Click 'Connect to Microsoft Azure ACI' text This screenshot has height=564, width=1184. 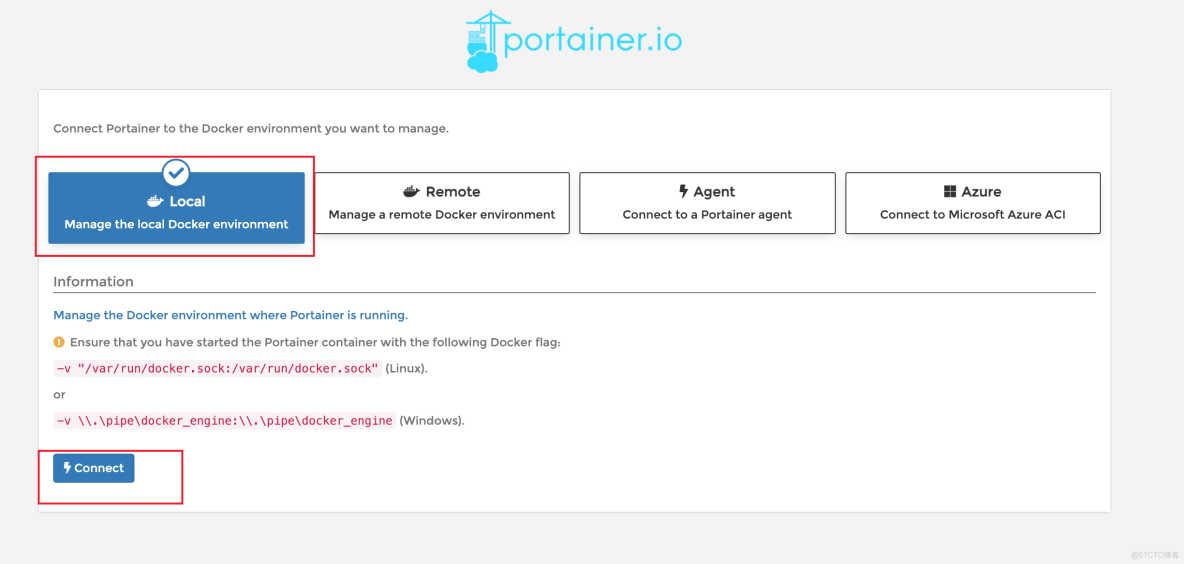[973, 214]
